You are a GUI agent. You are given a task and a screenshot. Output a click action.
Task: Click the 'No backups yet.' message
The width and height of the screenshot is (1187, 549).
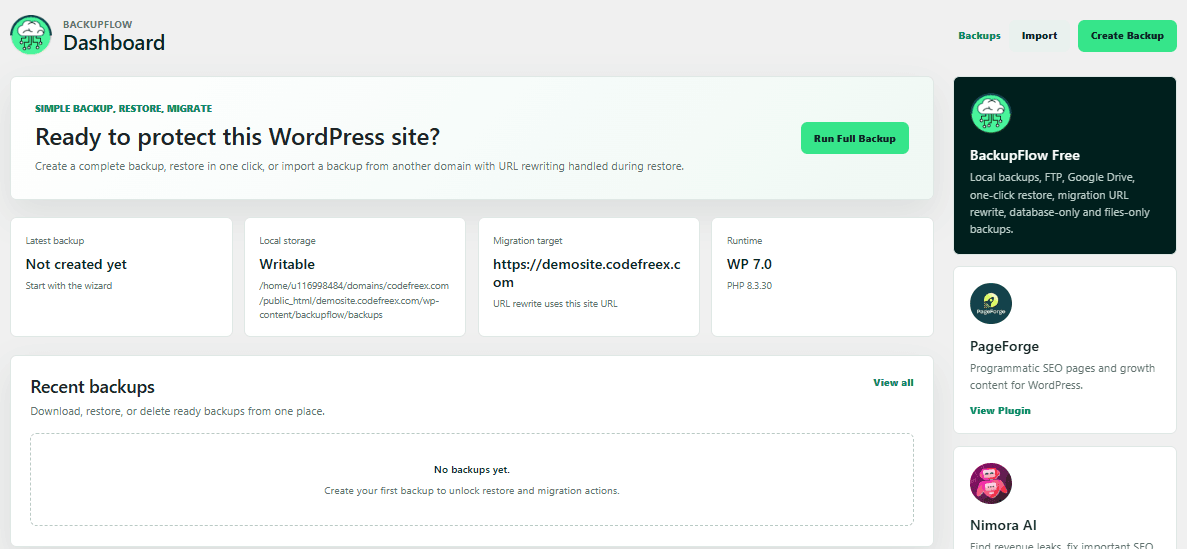pyautogui.click(x=472, y=469)
